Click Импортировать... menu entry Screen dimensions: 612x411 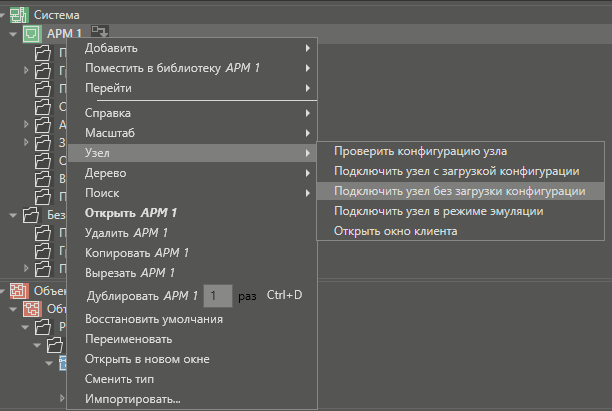[139, 399]
